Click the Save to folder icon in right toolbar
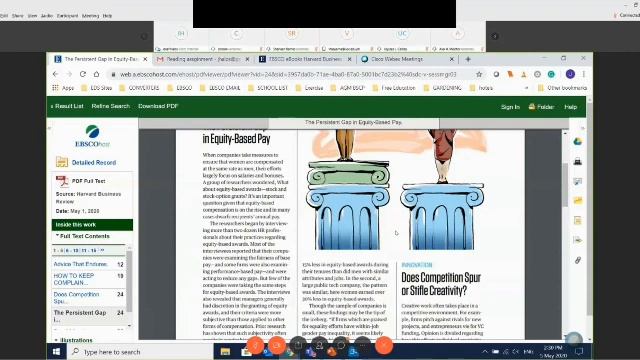The height and width of the screenshot is (360, 640). tap(578, 200)
